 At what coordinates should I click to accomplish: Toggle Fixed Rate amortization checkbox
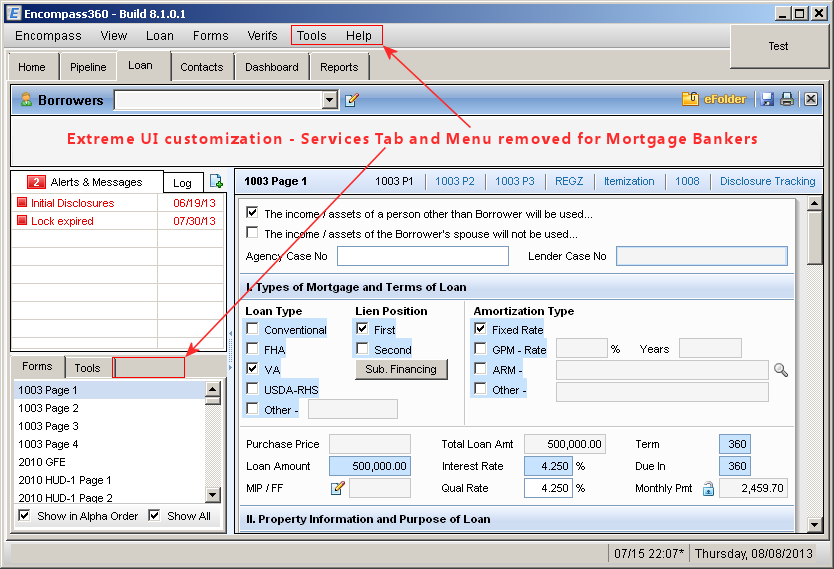pyautogui.click(x=480, y=329)
